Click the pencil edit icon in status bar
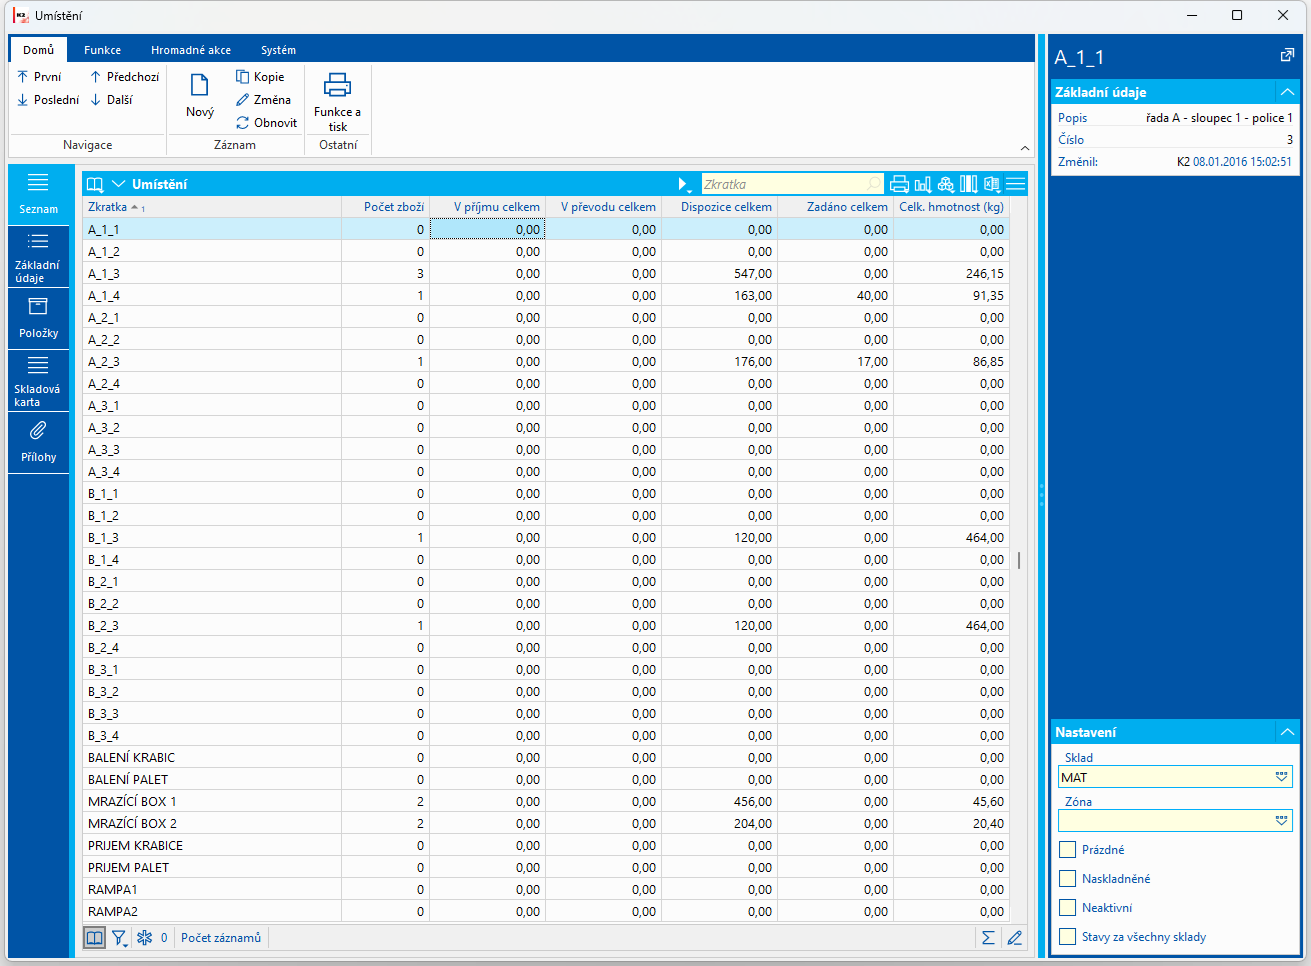 pyautogui.click(x=1015, y=938)
